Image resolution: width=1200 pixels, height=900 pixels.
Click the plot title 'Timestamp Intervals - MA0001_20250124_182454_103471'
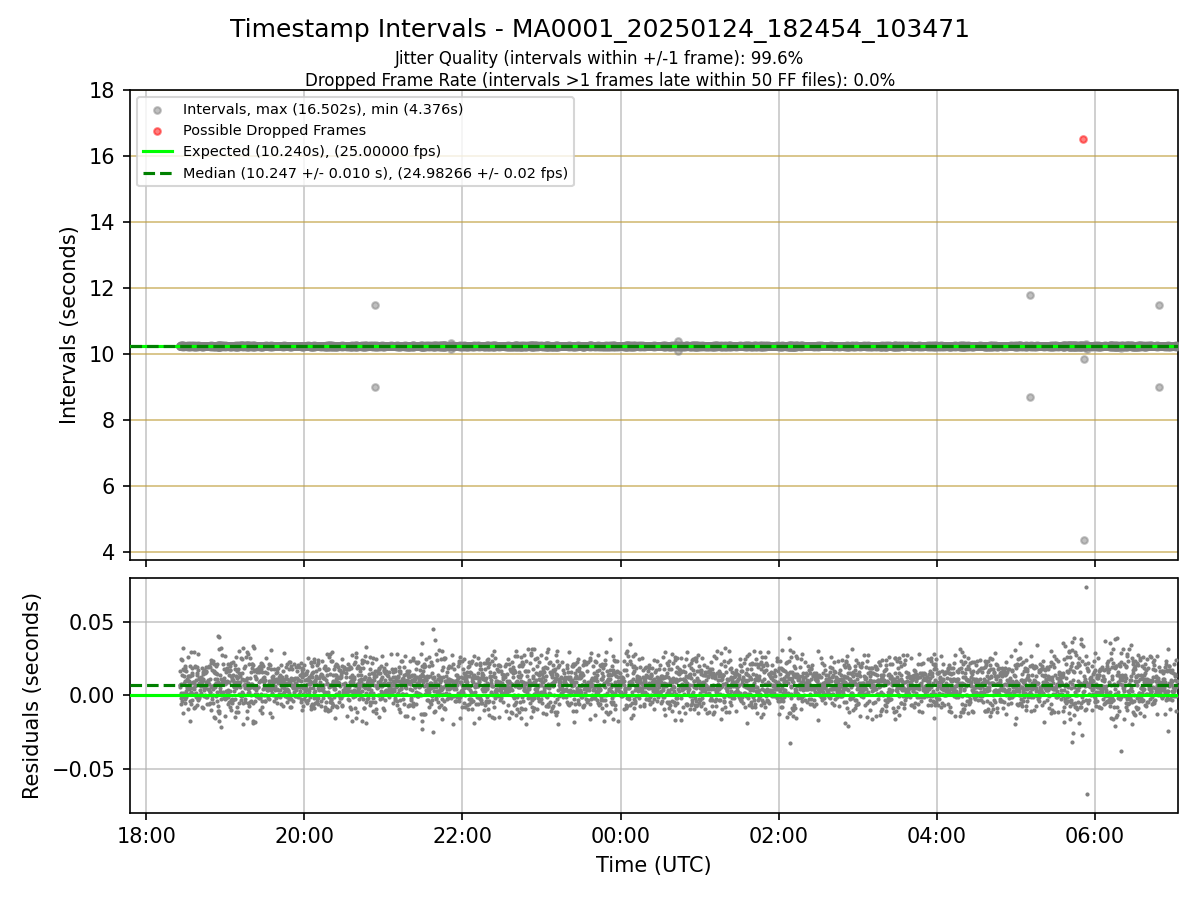(600, 29)
